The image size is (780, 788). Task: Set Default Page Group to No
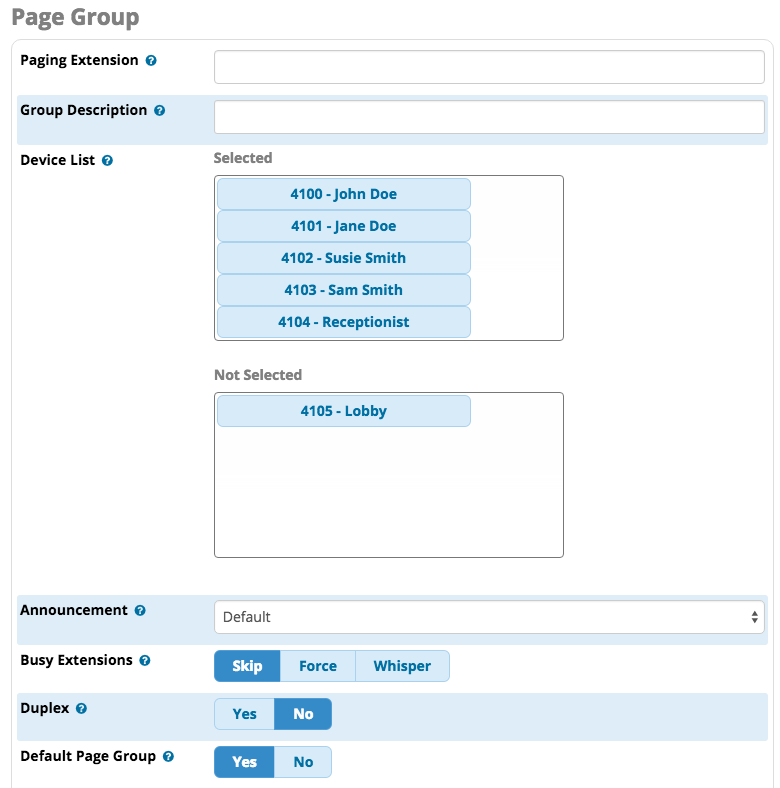click(303, 762)
